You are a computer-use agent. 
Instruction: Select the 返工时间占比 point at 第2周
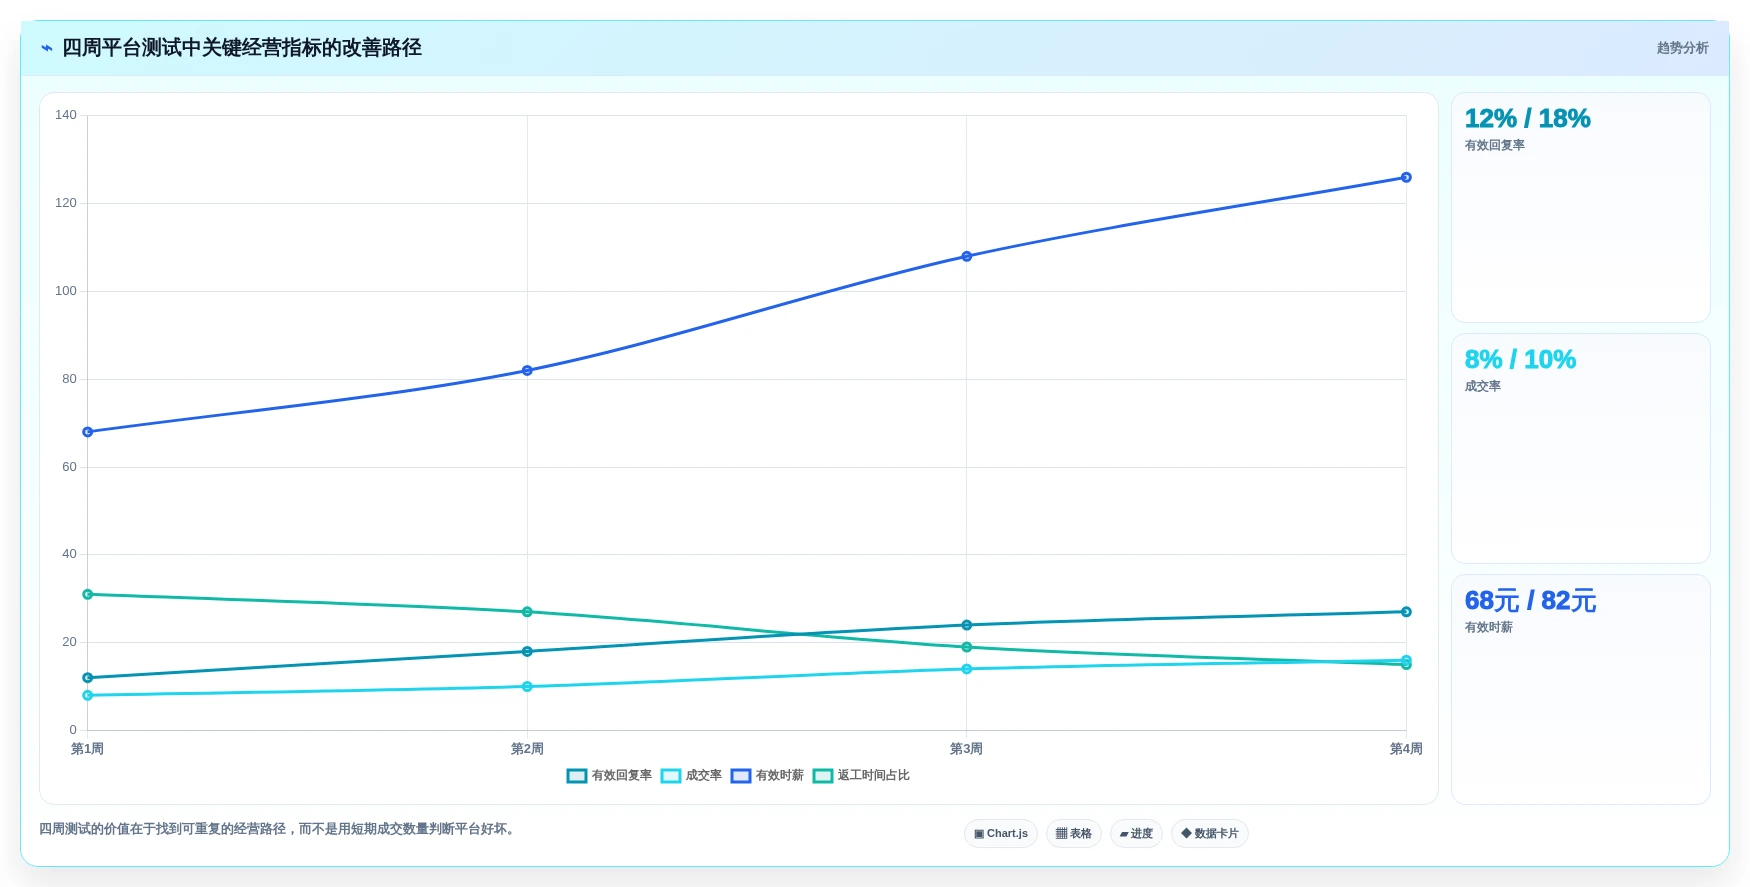527,612
